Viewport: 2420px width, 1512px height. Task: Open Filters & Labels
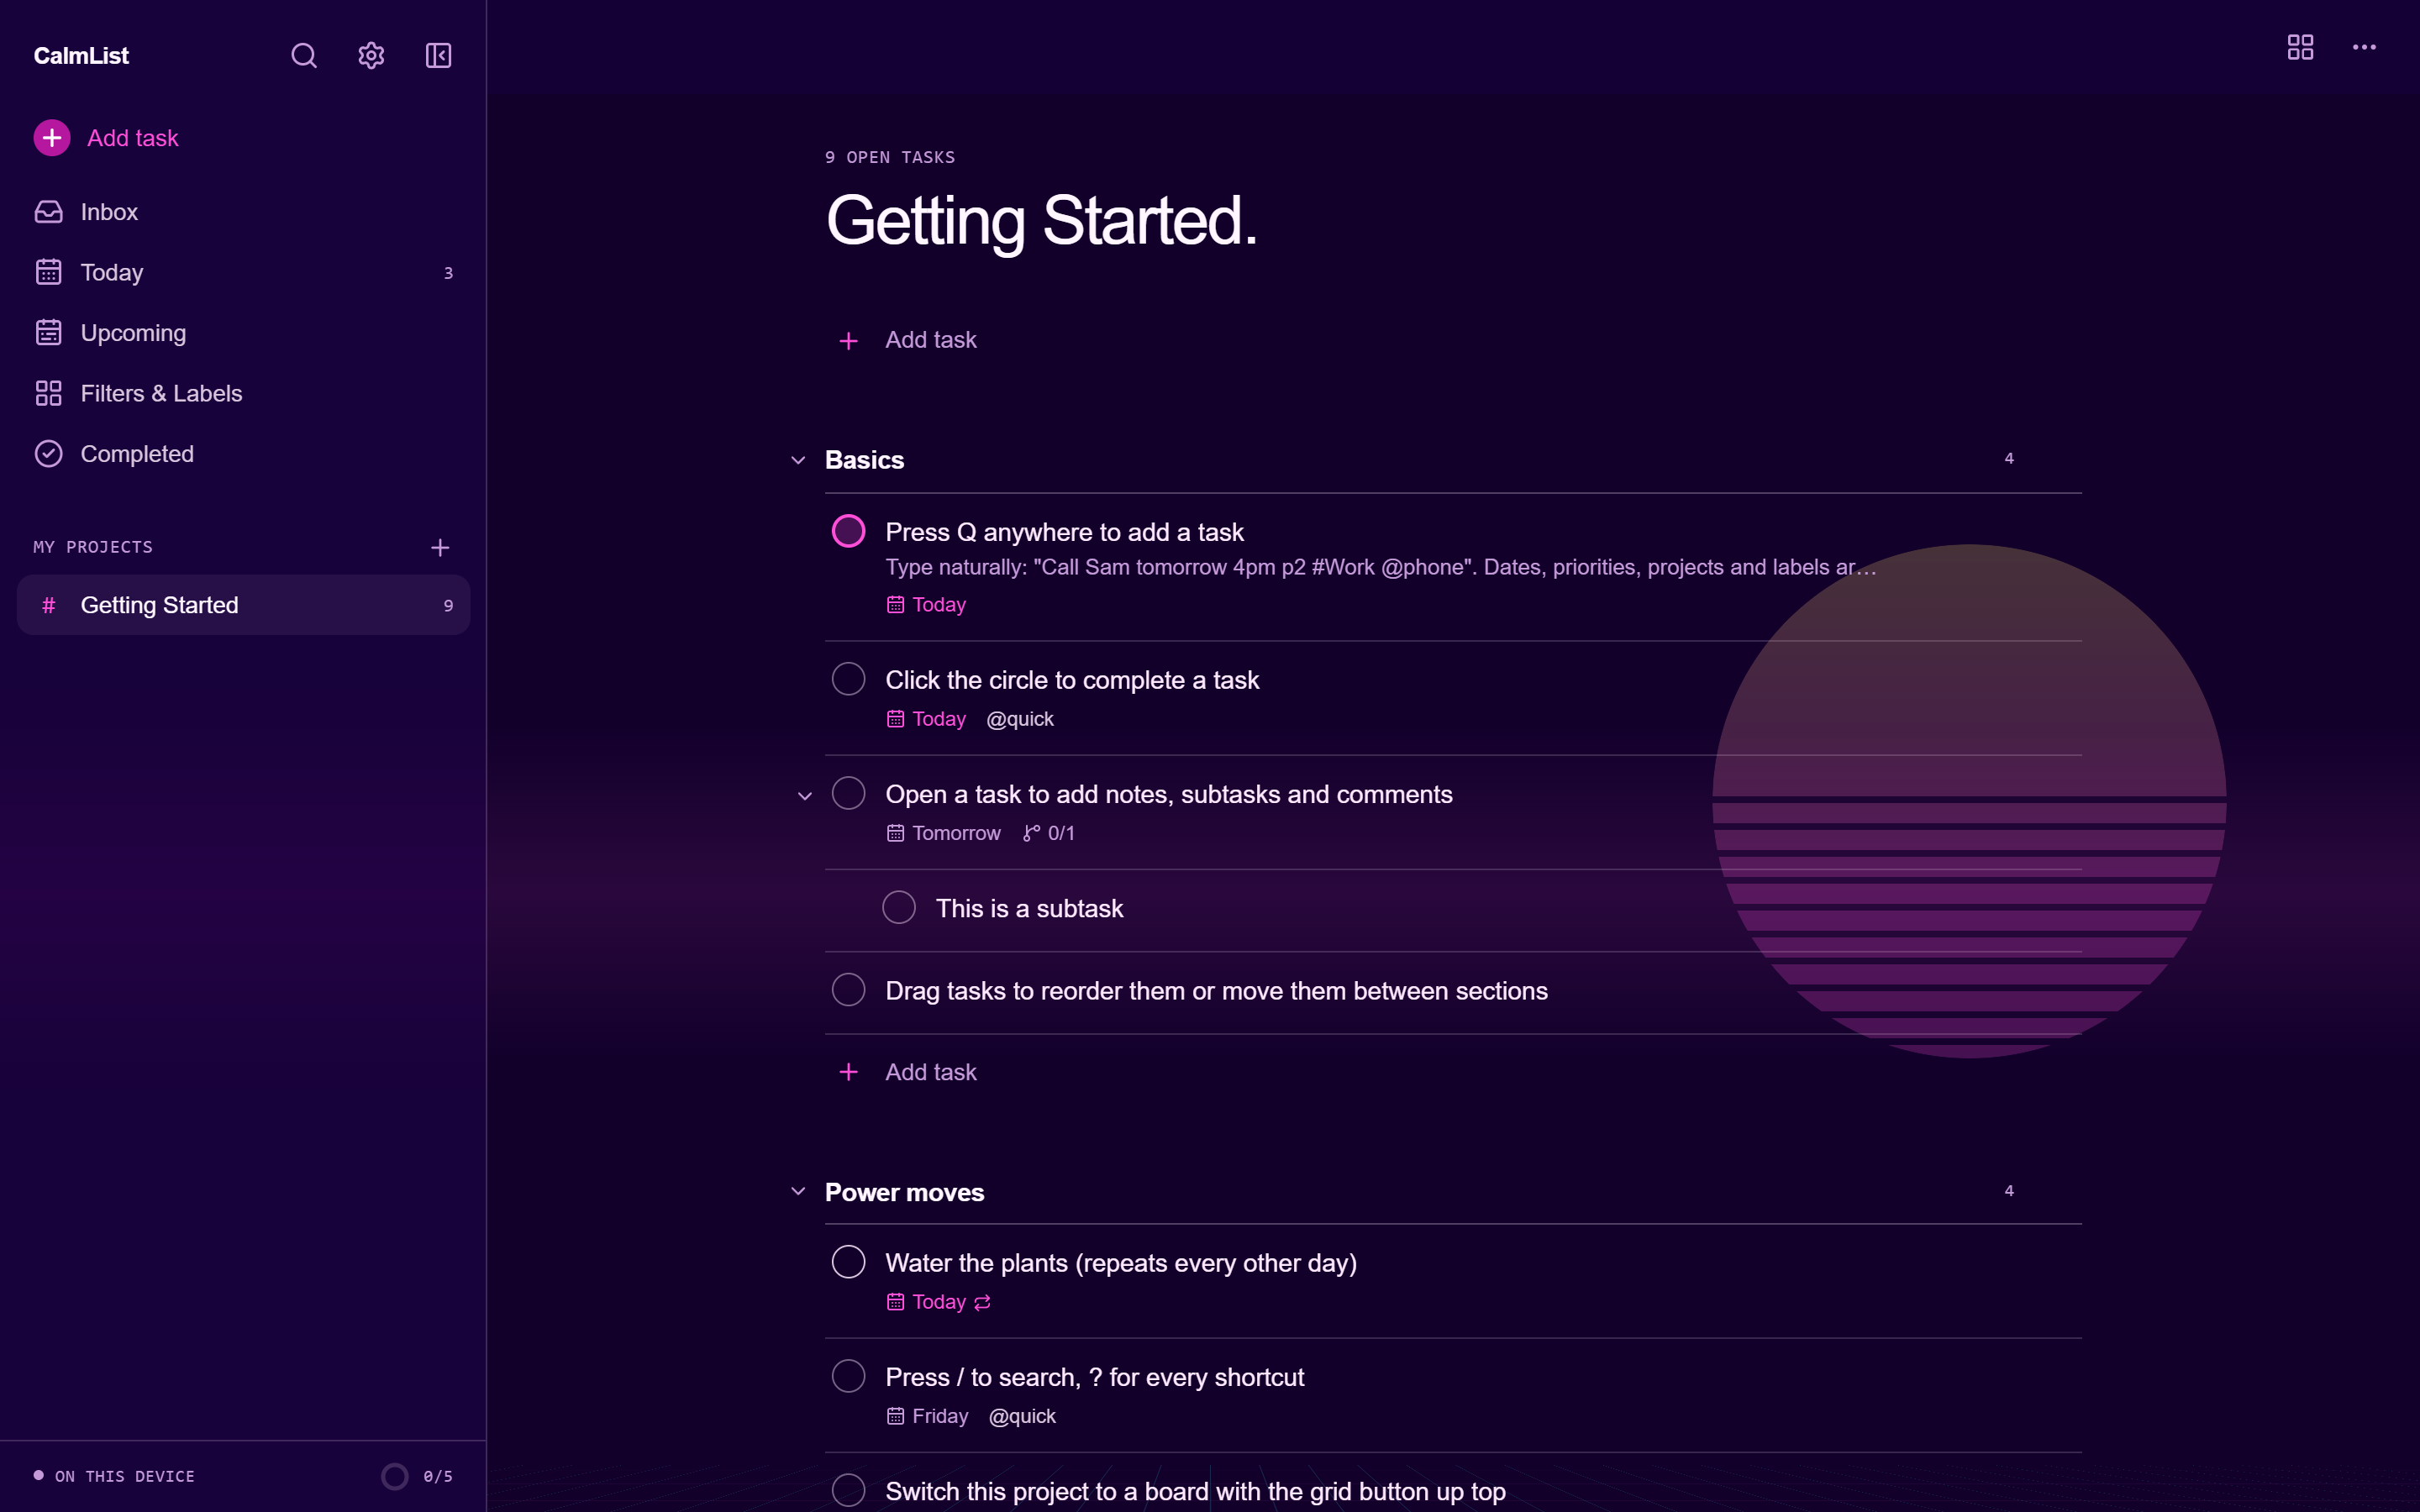(243, 393)
